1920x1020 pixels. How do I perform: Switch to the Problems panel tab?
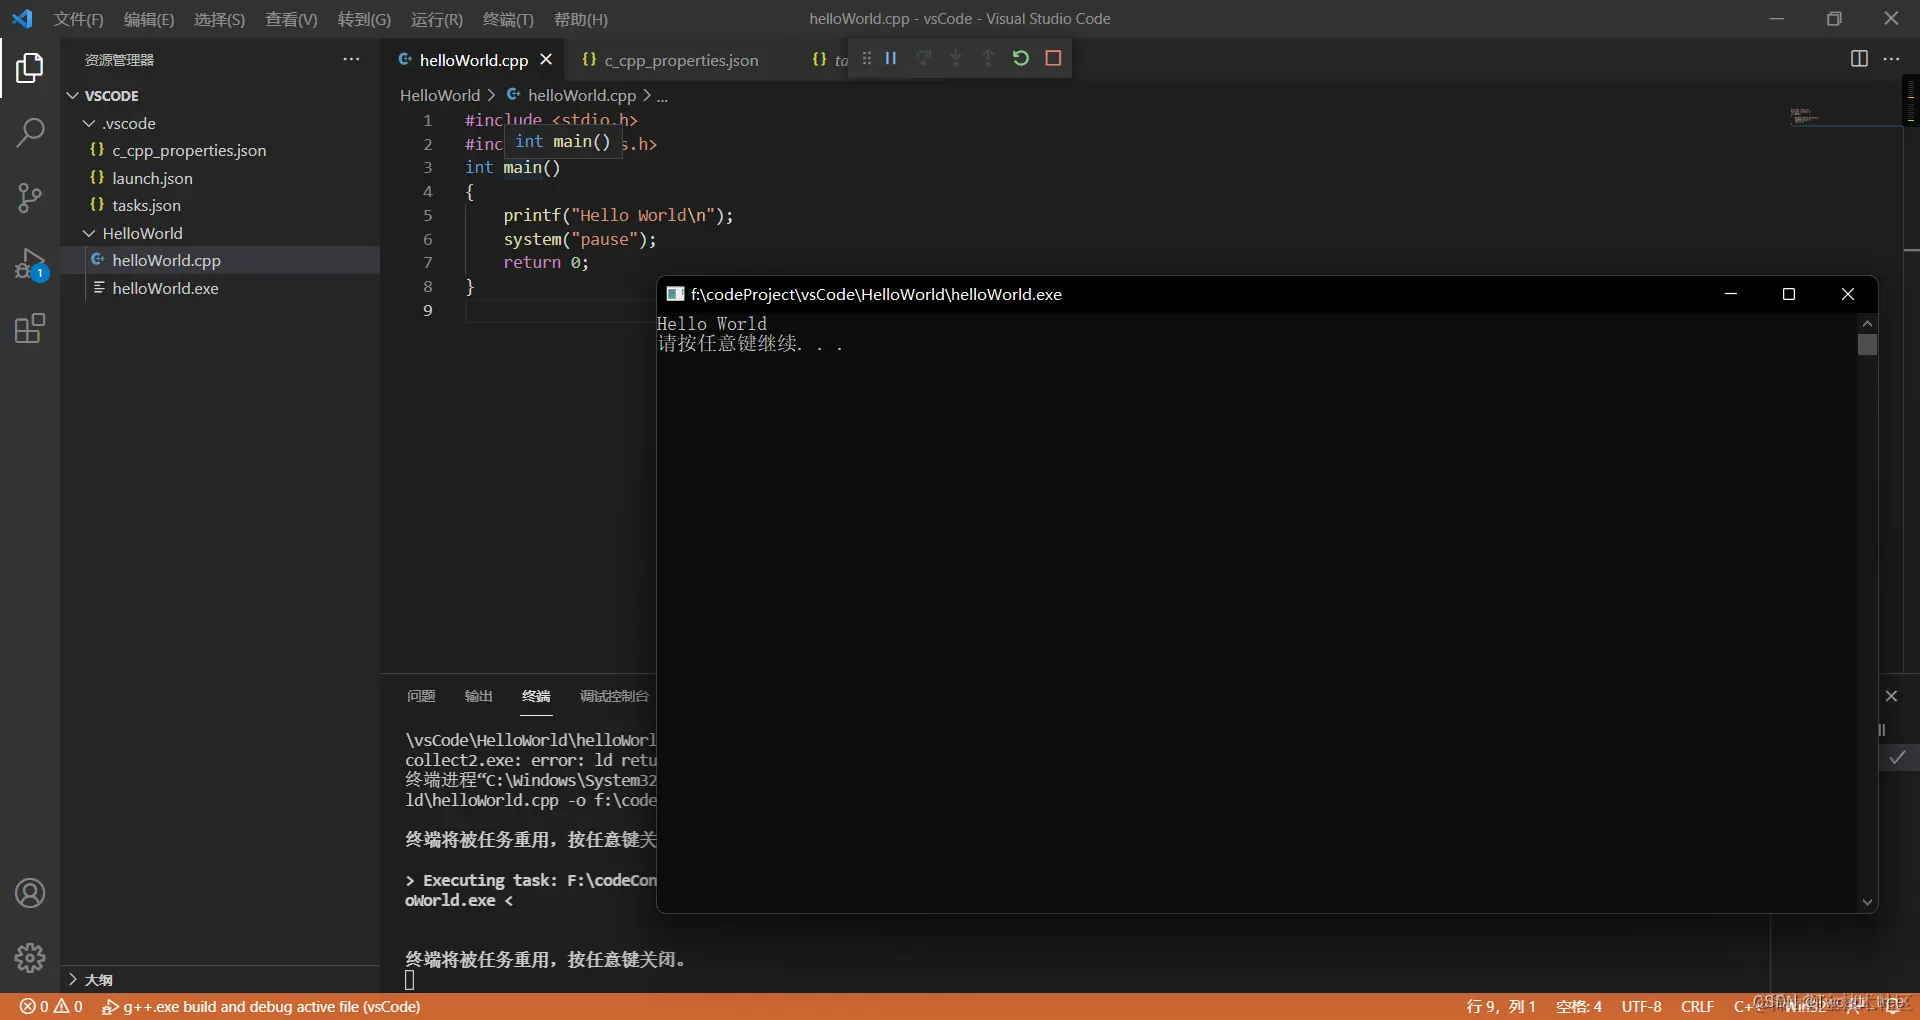pyautogui.click(x=421, y=696)
